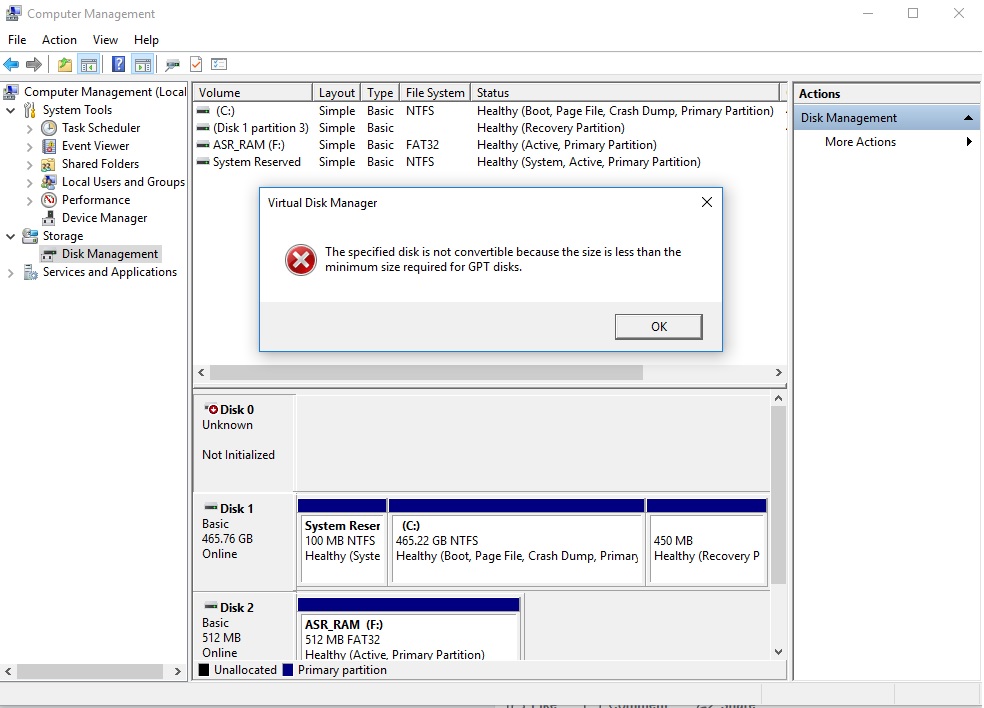Open the File menu
The image size is (984, 708).
click(x=17, y=40)
